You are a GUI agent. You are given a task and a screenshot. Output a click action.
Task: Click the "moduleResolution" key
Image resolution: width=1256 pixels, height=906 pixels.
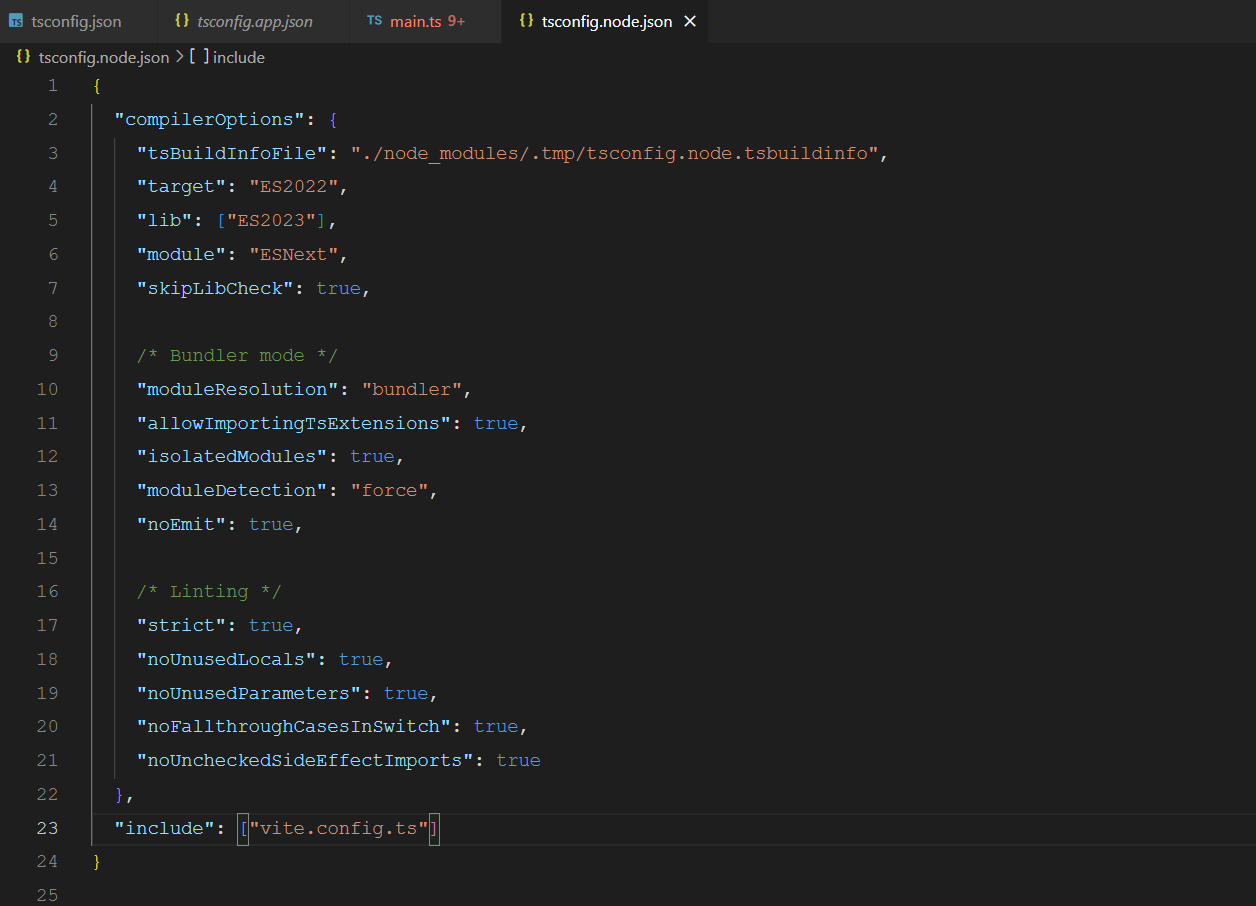coord(237,389)
